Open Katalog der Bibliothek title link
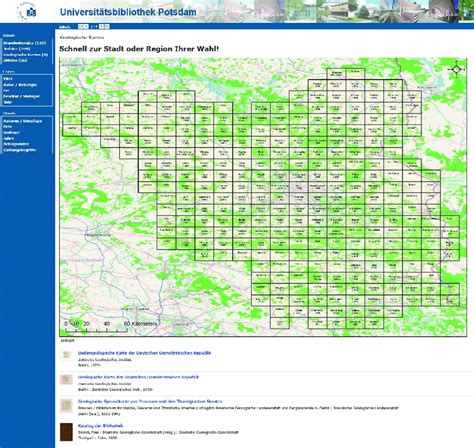474x448 pixels. pos(100,426)
